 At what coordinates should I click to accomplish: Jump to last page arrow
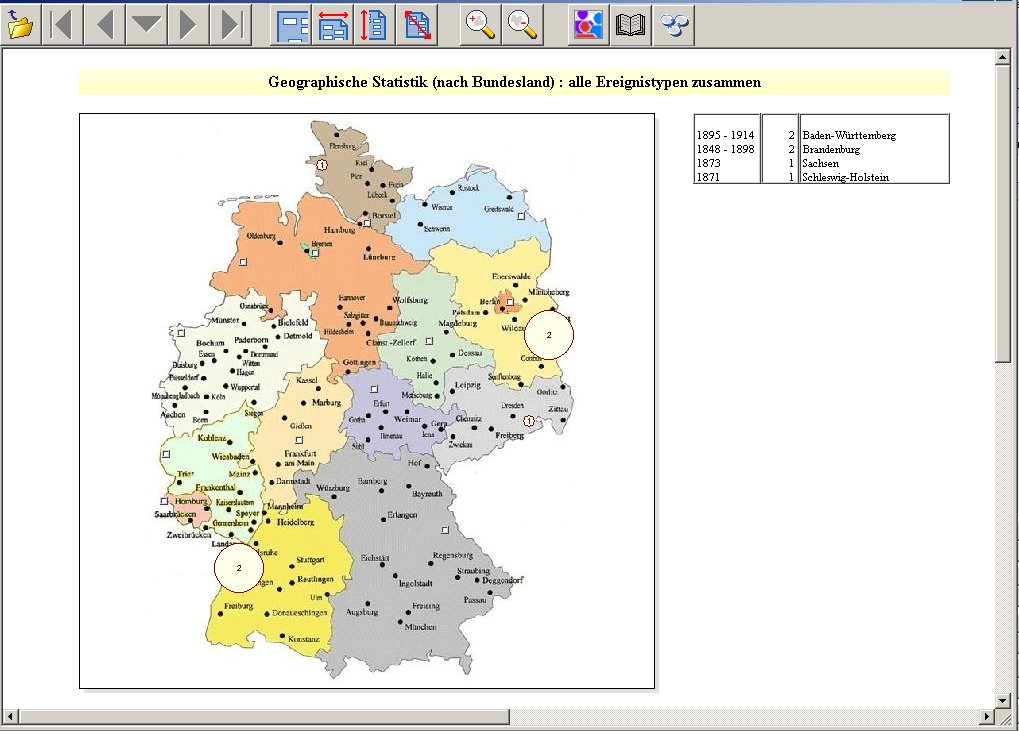(230, 25)
